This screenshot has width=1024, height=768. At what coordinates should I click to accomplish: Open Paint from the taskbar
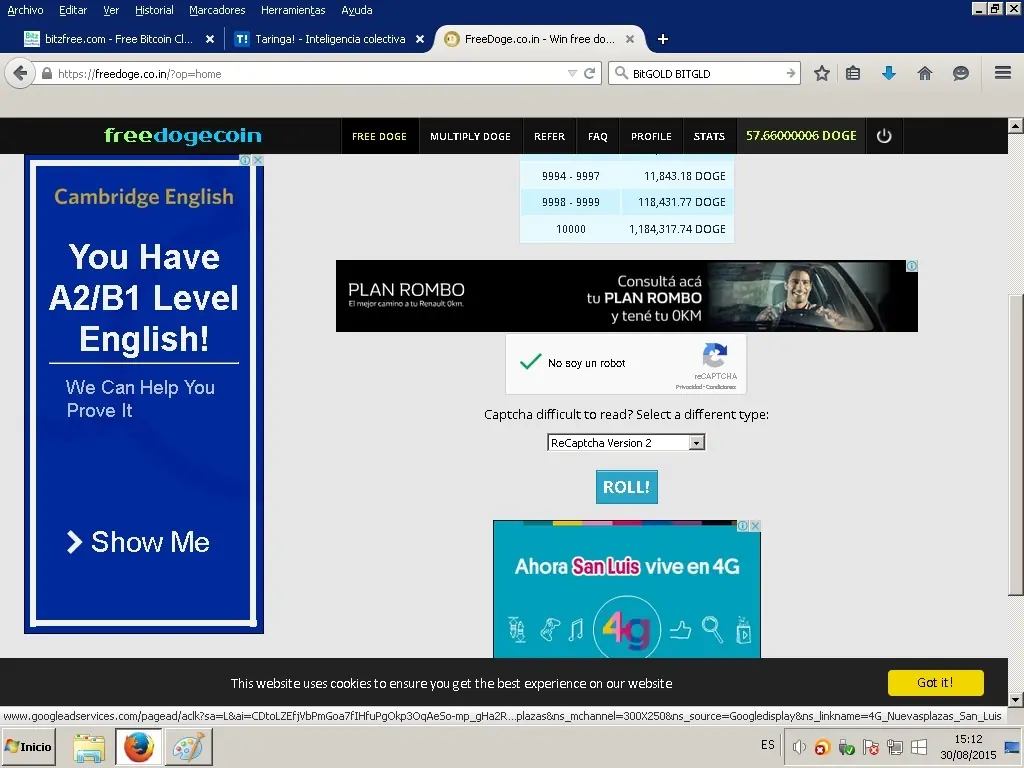coord(188,747)
